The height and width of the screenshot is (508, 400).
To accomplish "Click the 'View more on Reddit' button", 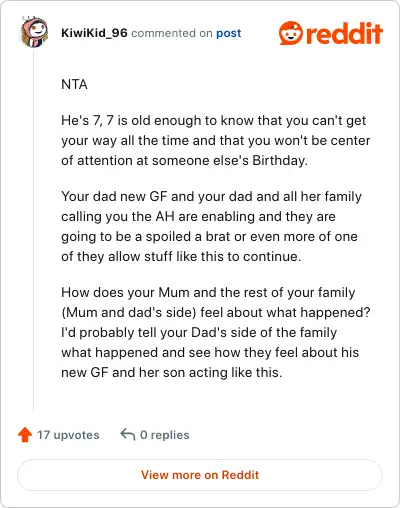I will (200, 475).
